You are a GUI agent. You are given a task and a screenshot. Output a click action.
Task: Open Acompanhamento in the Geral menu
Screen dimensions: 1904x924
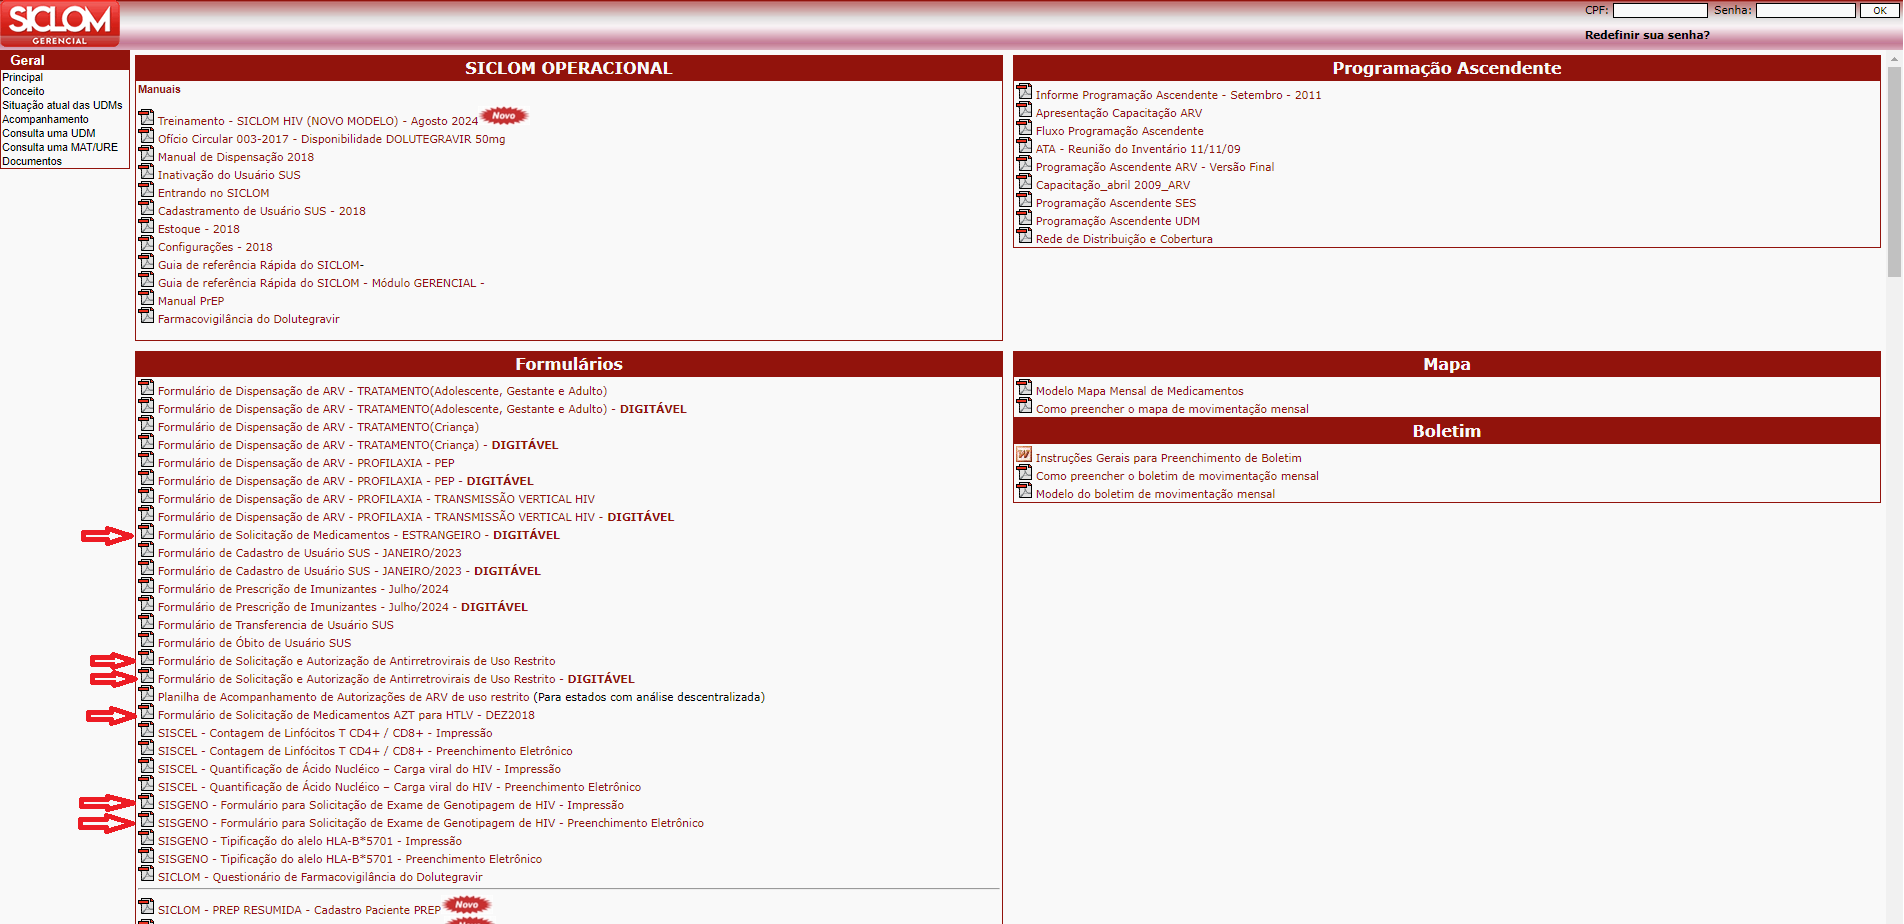coord(45,119)
